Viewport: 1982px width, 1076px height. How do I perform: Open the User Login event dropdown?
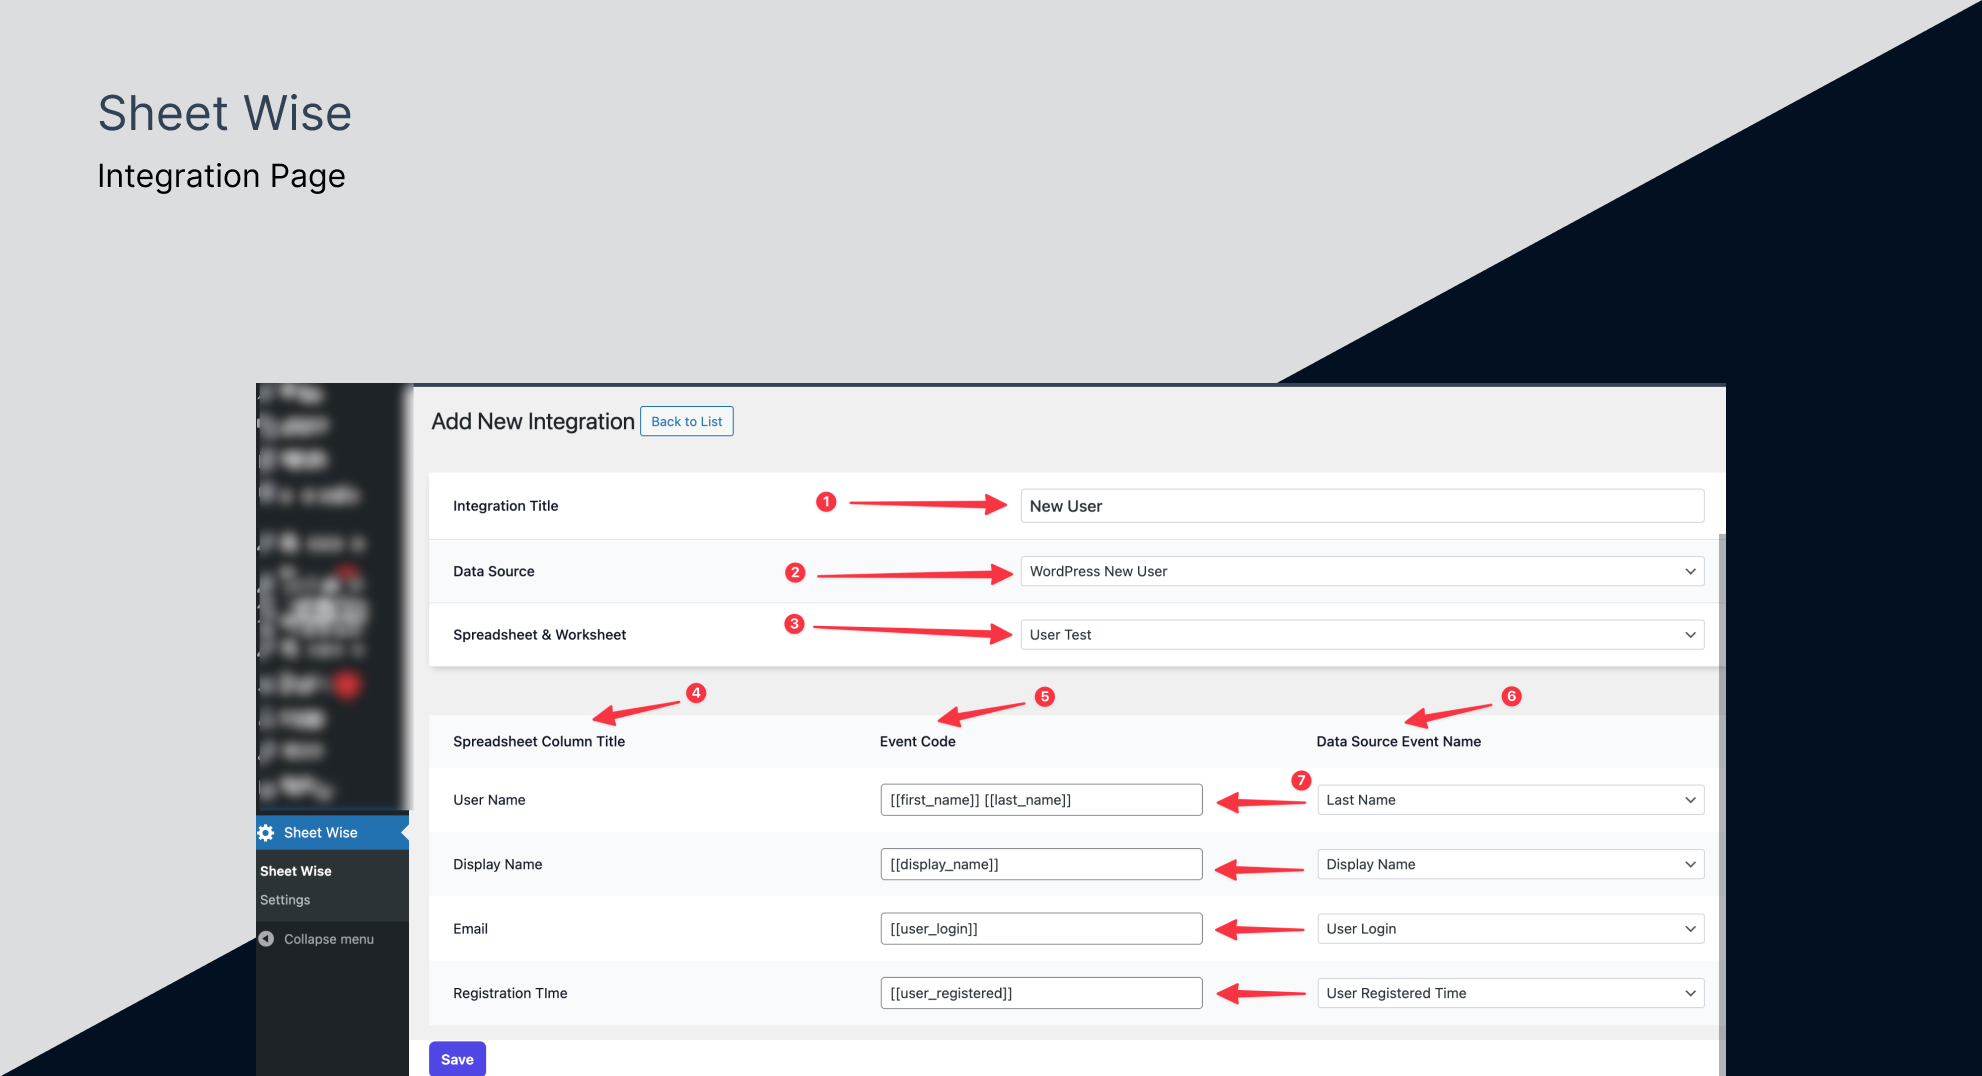pyautogui.click(x=1510, y=929)
